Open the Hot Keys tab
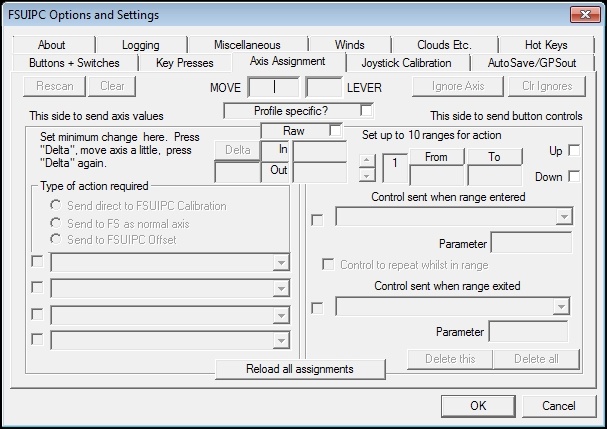Viewport: 607px width, 429px height. (545, 45)
